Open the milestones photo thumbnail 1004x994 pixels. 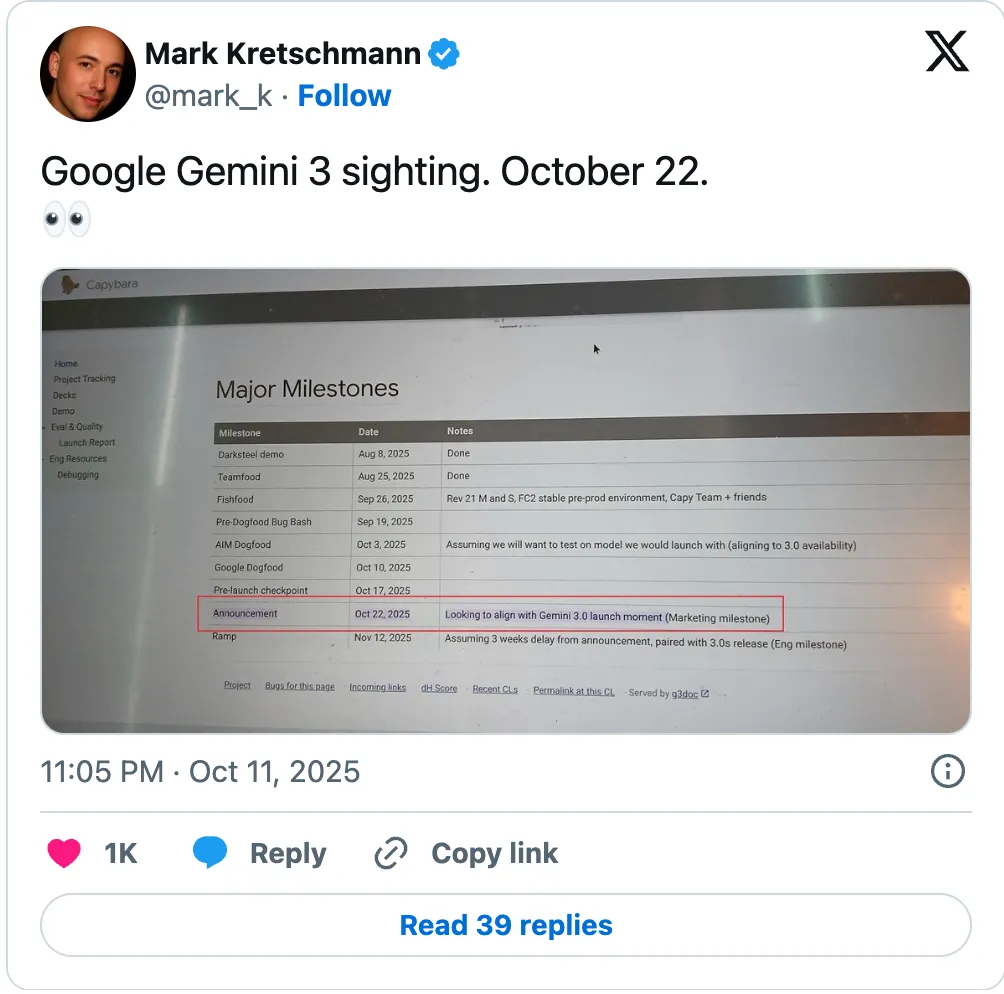click(505, 500)
